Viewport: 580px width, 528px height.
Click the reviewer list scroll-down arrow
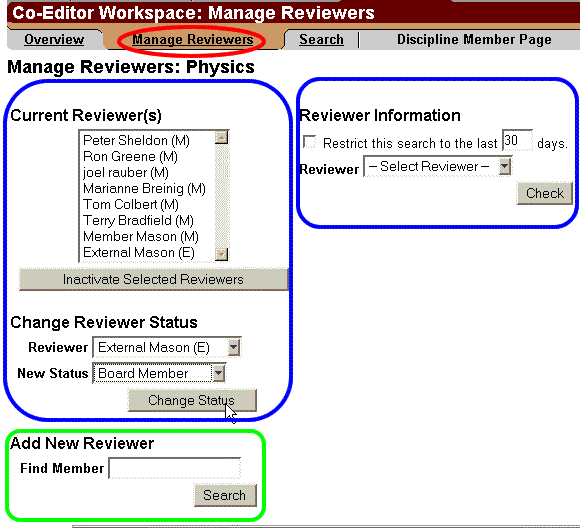coord(222,254)
